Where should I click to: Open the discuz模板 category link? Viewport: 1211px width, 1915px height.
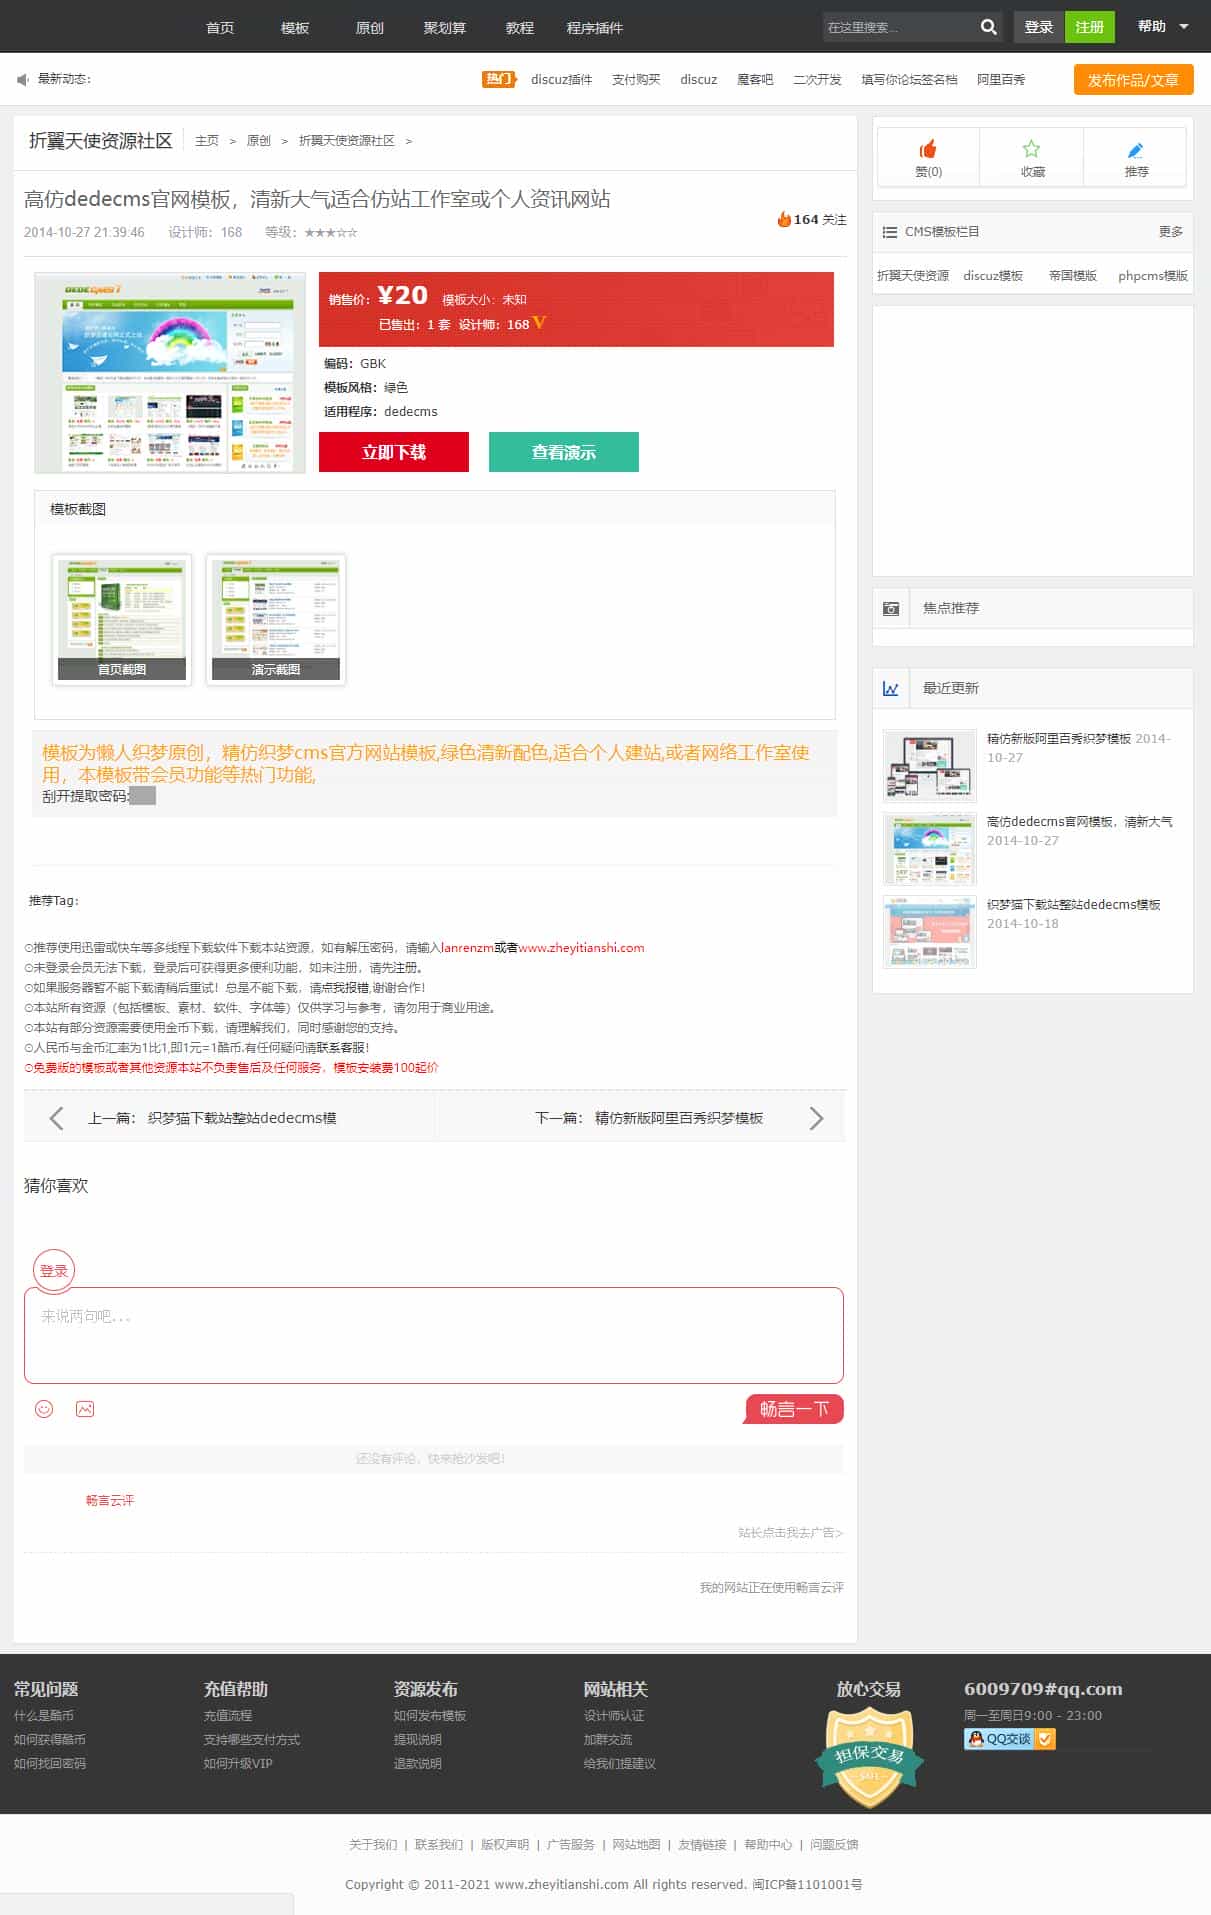993,276
